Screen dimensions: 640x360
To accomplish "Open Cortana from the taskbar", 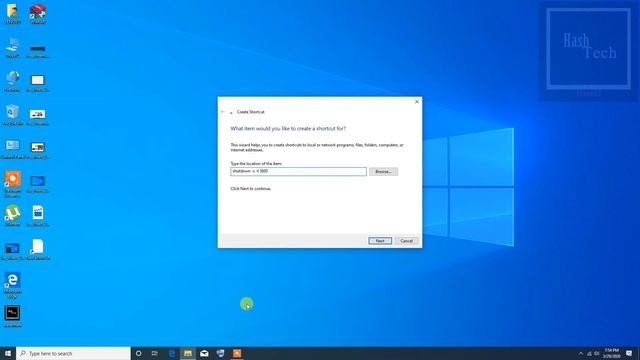I will [x=138, y=353].
